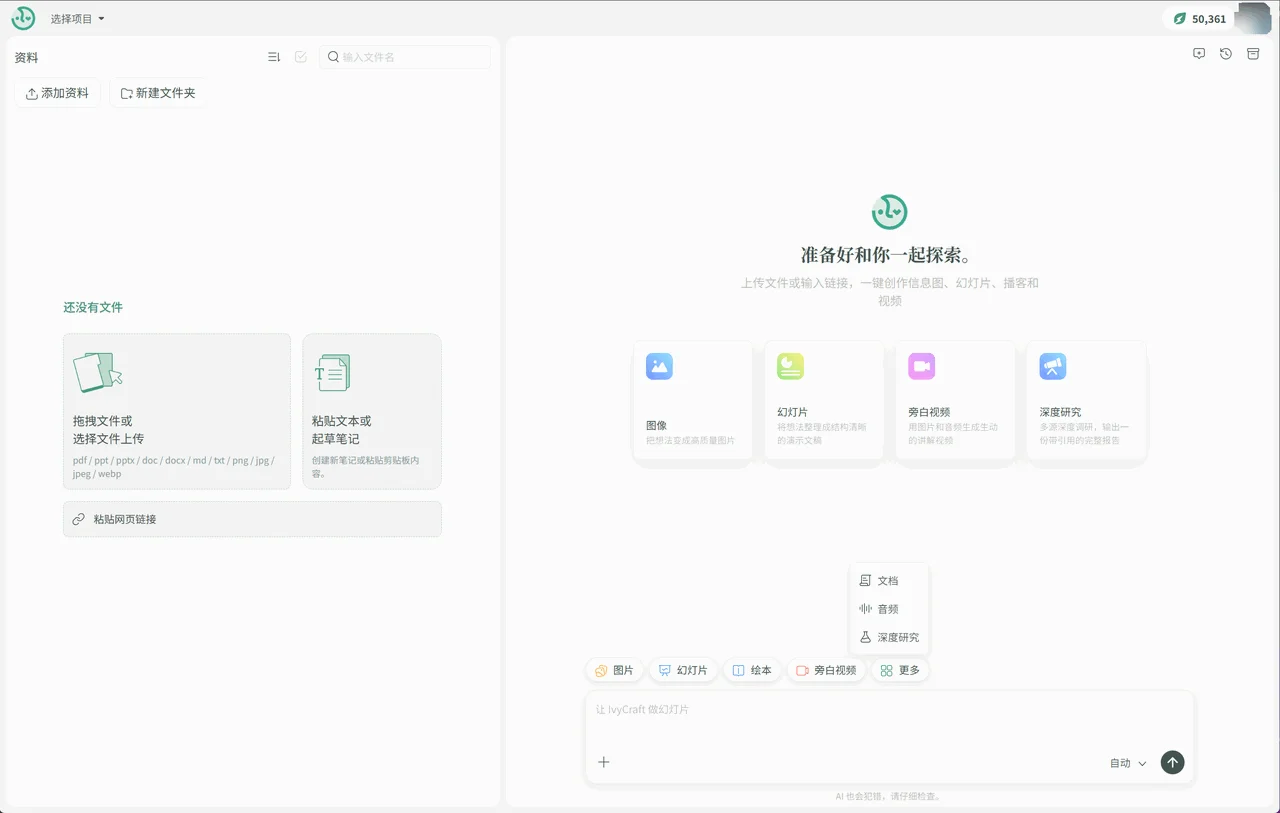Click the 还没有文件 heading text
Image resolution: width=1280 pixels, height=813 pixels.
click(x=93, y=307)
